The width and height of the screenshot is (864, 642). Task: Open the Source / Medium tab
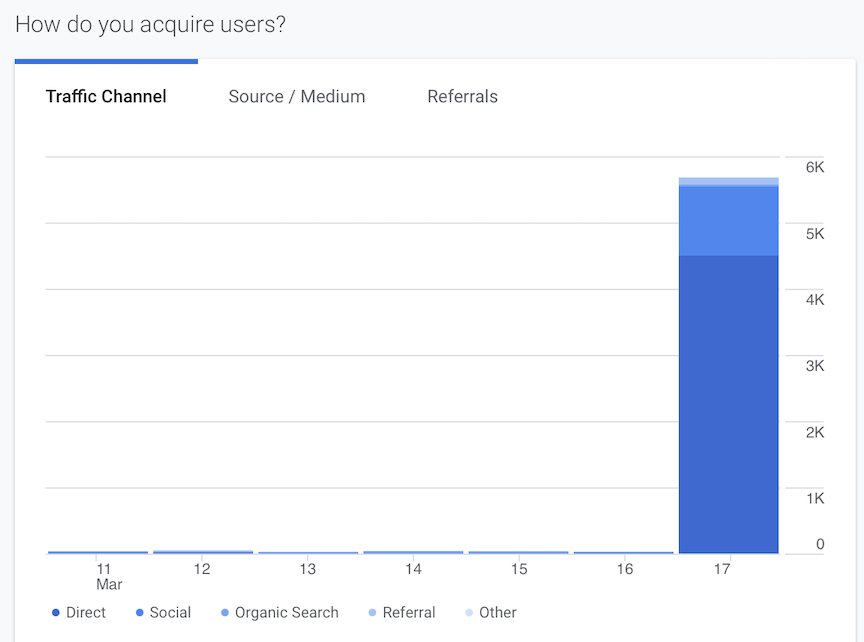tap(297, 97)
